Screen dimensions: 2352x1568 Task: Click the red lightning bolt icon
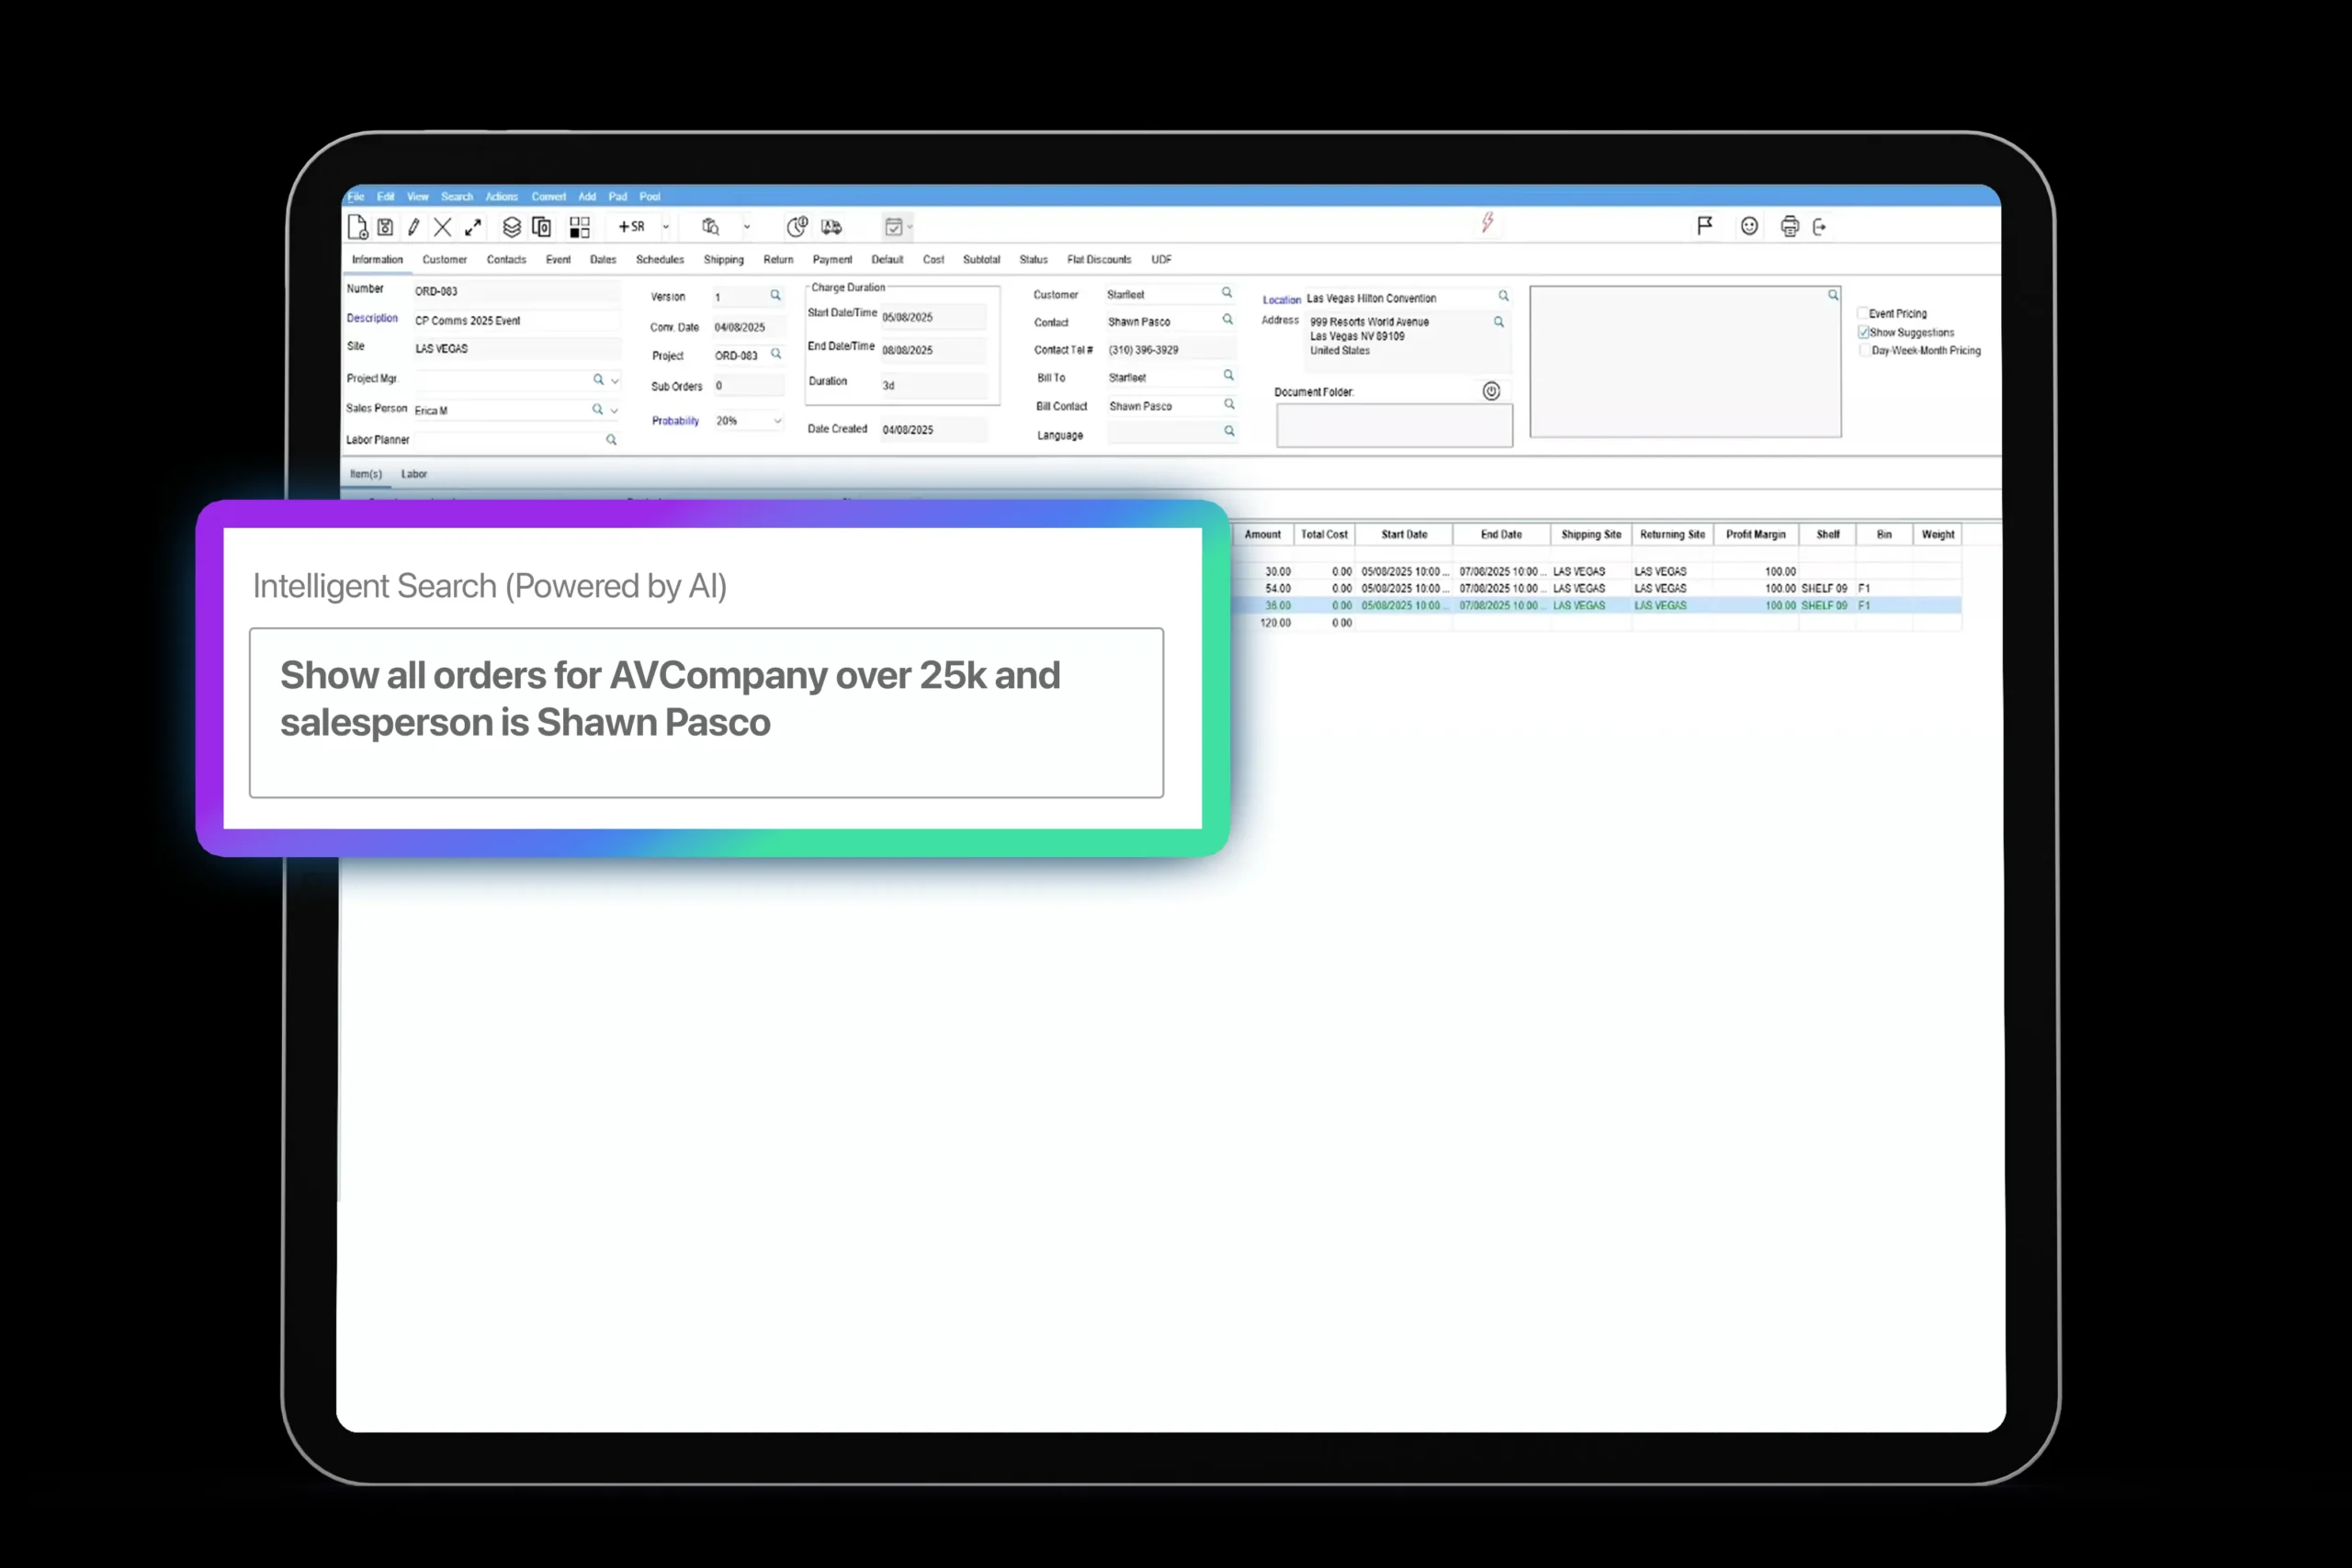tap(1487, 222)
